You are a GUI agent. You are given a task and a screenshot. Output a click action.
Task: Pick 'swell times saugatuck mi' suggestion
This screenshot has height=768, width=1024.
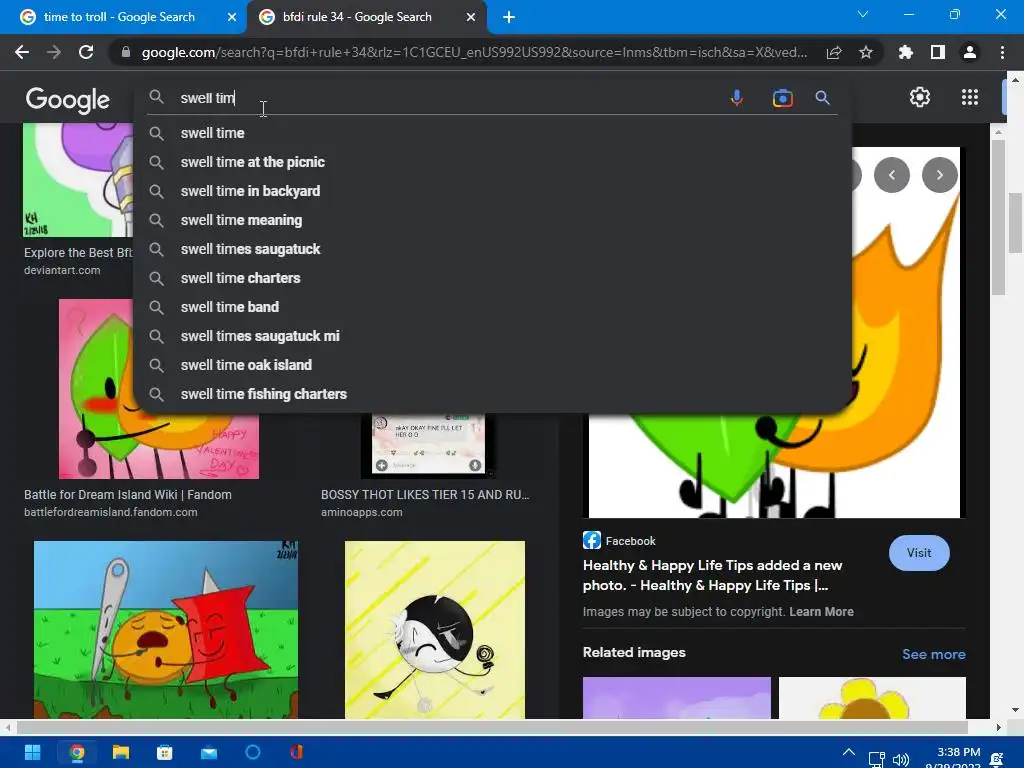pyautogui.click(x=492, y=336)
